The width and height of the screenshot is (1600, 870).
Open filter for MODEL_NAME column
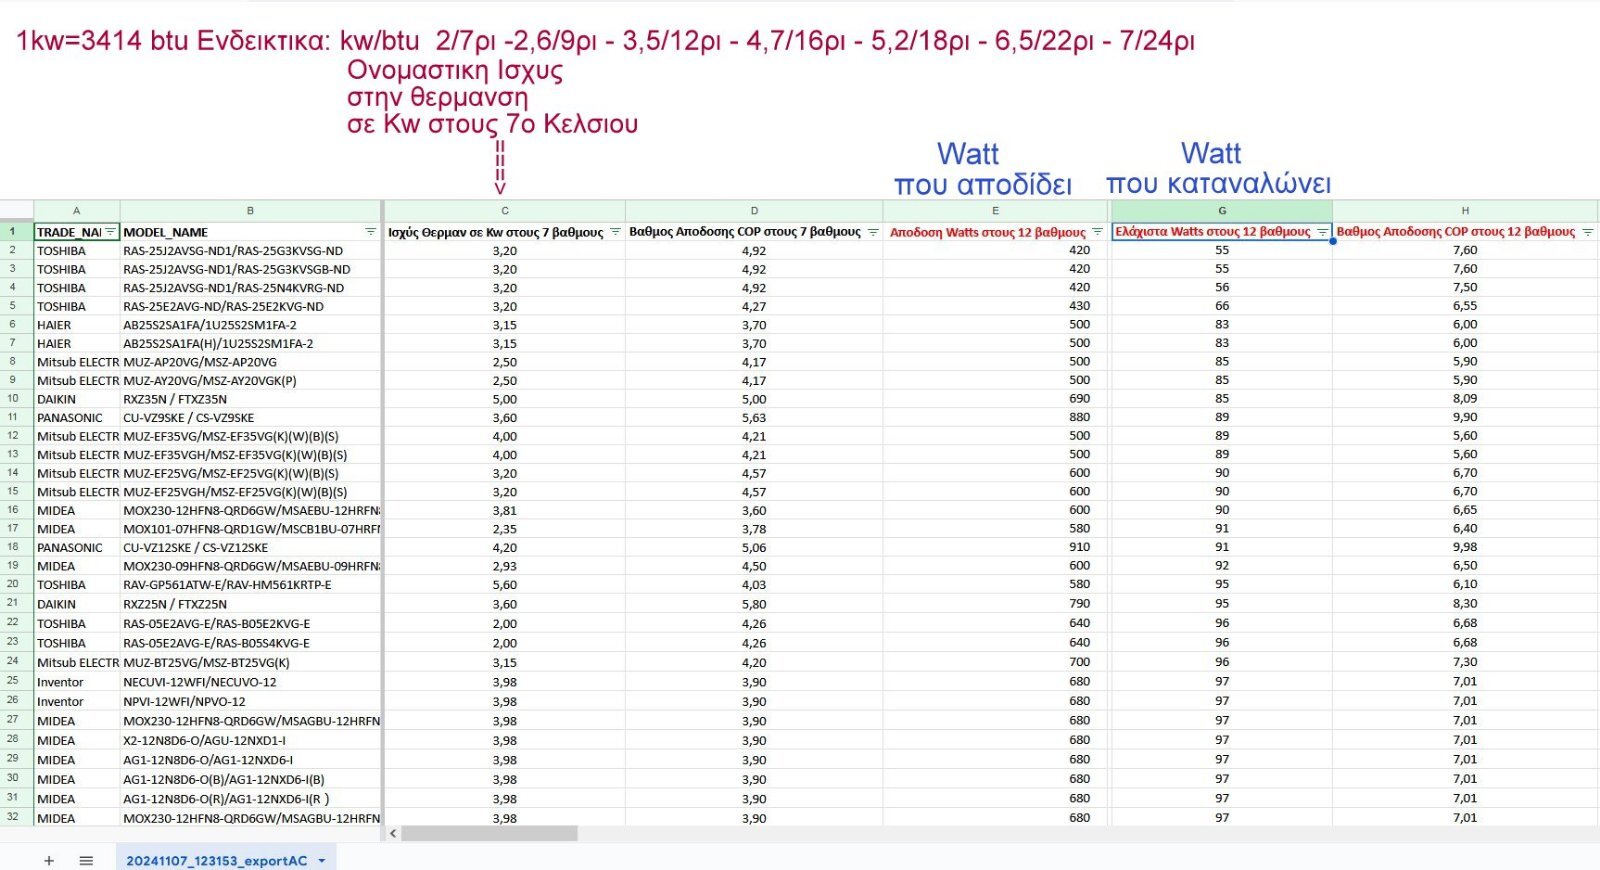pos(370,232)
